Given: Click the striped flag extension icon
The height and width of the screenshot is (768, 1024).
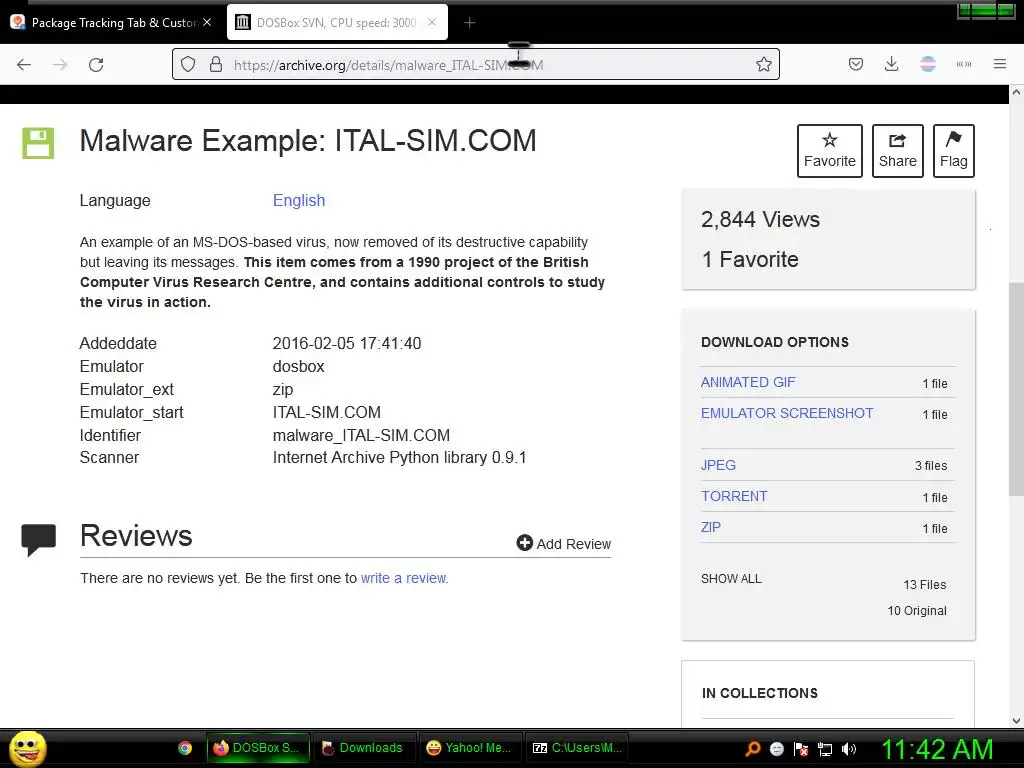Looking at the screenshot, I should 928,64.
